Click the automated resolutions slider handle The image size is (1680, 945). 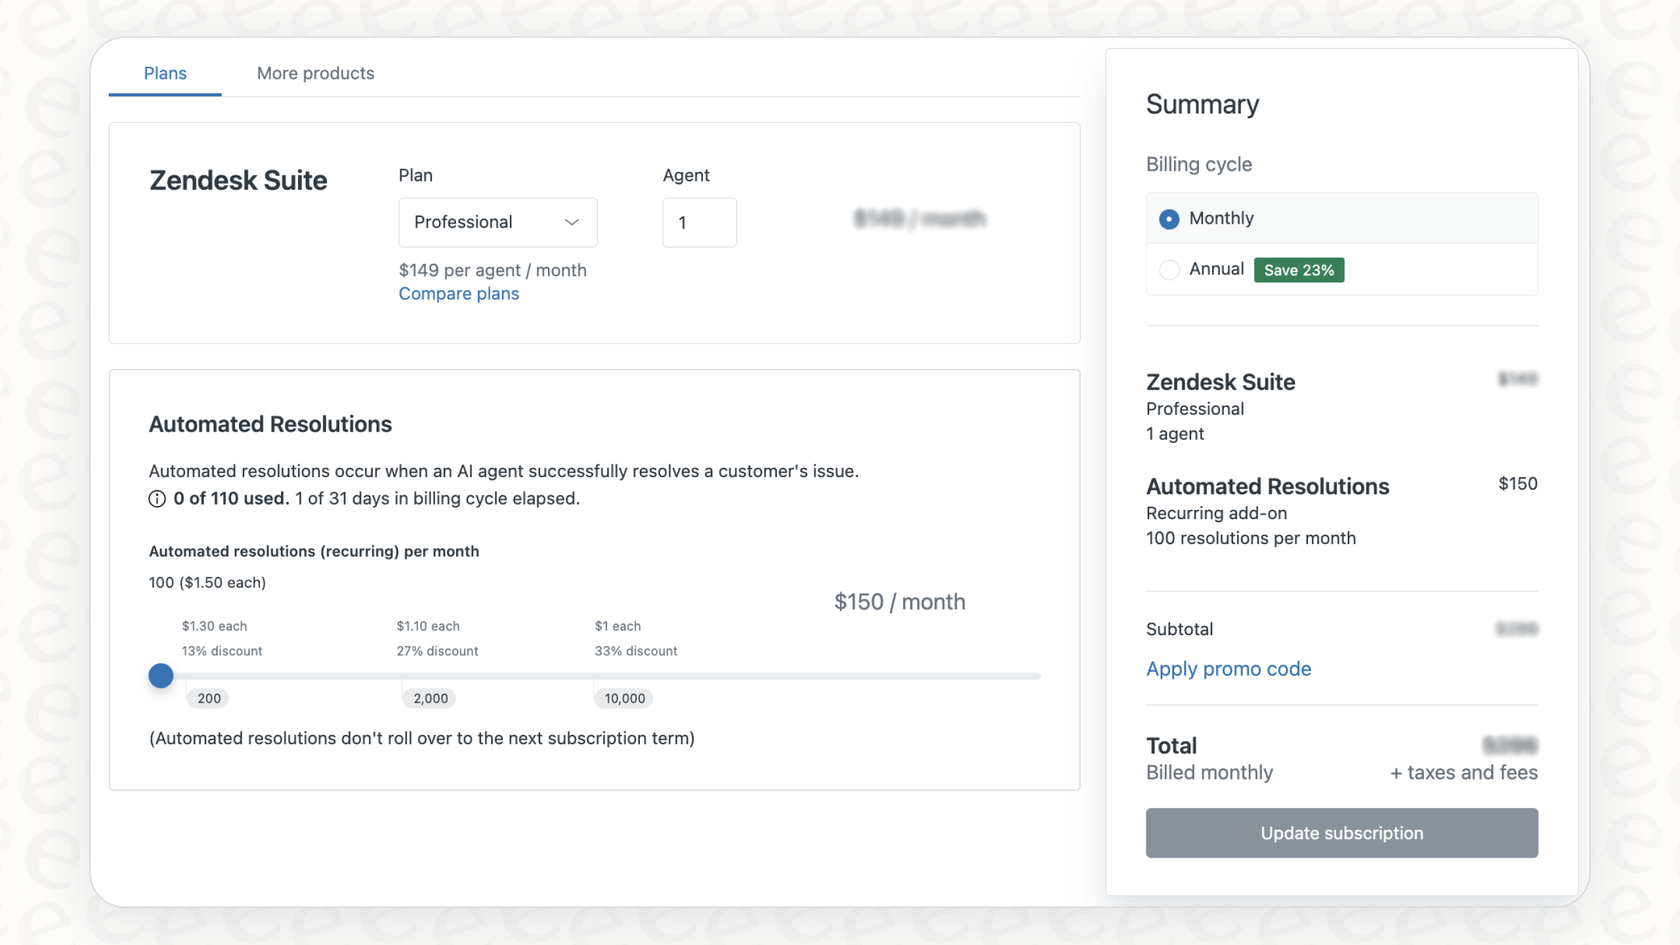tap(160, 675)
